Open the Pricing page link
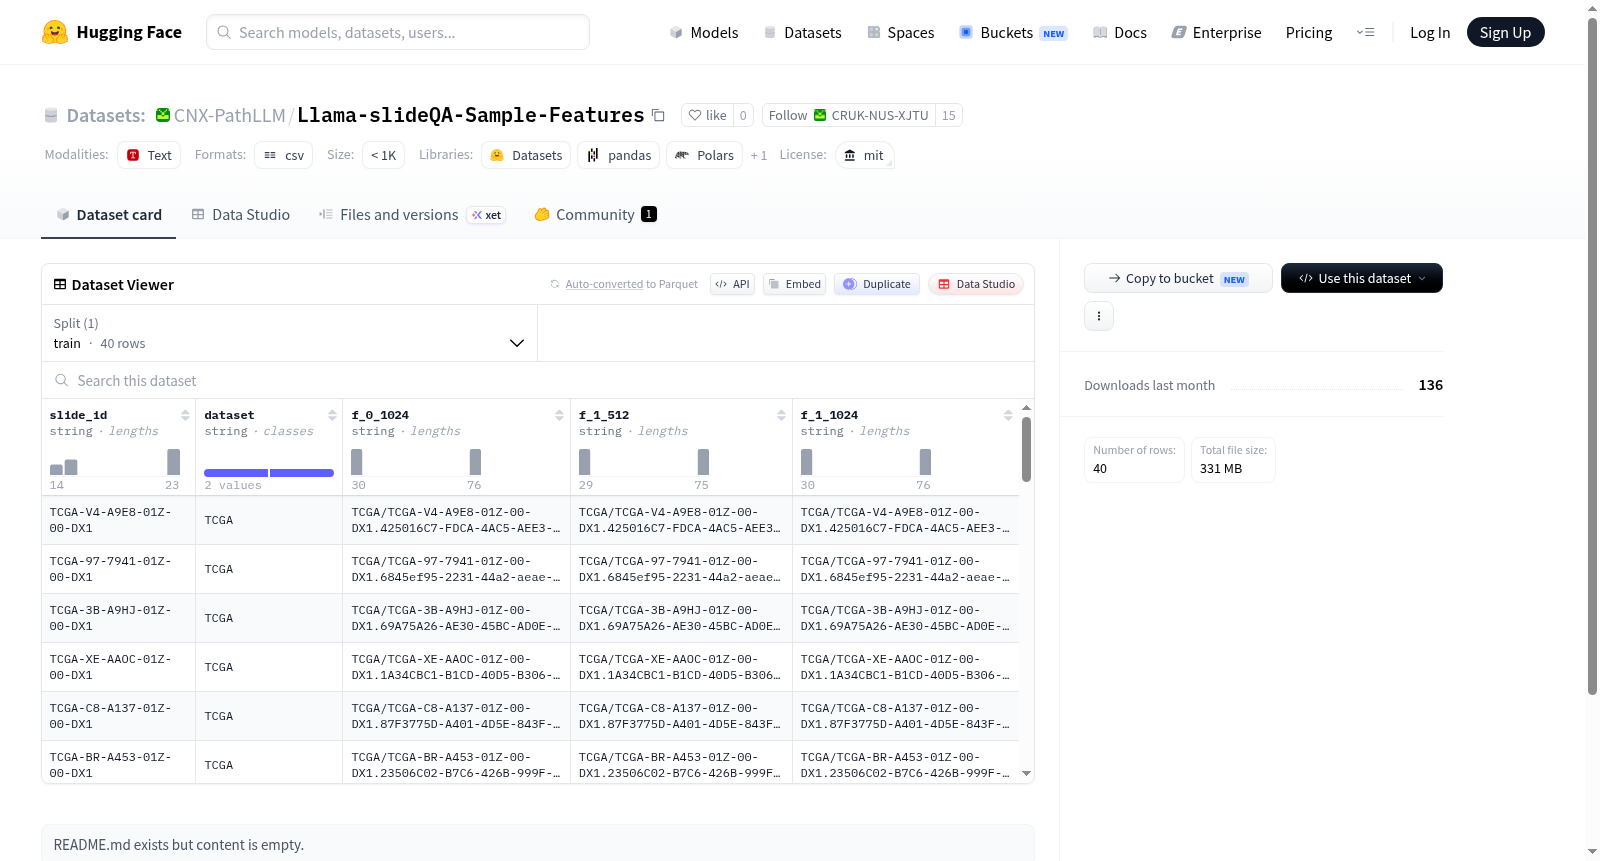The image size is (1600, 861). tap(1309, 32)
